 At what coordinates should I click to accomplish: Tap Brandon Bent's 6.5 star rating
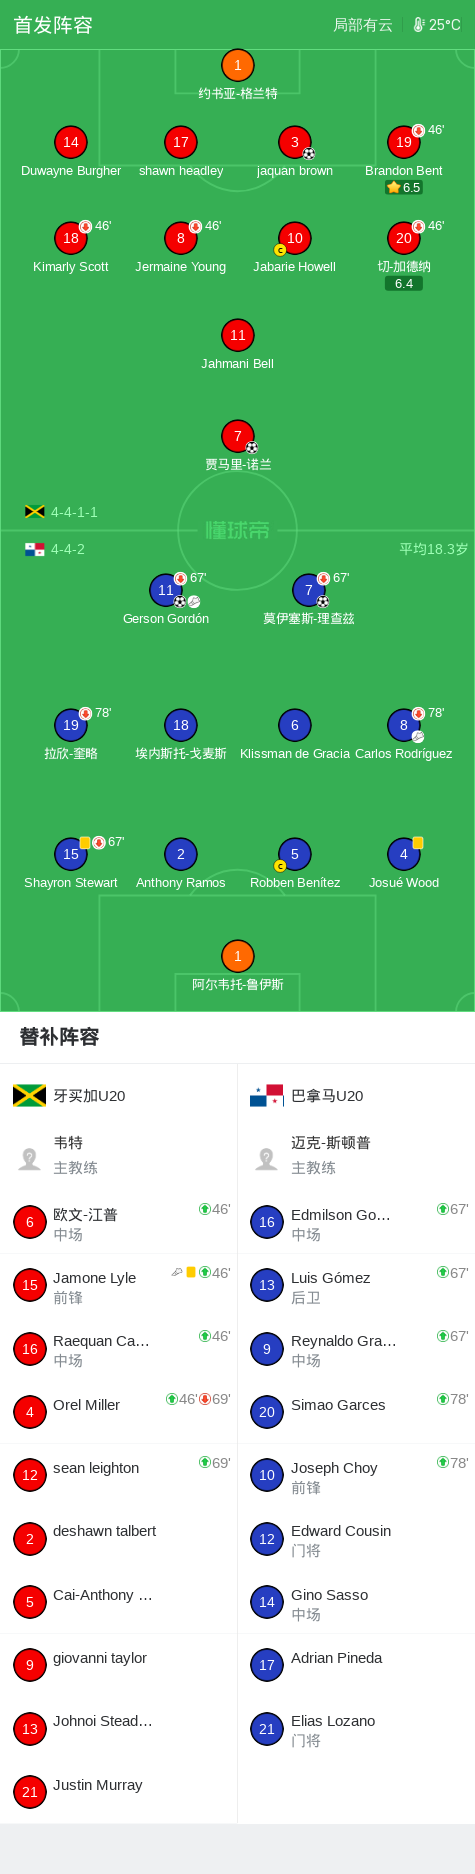404,188
